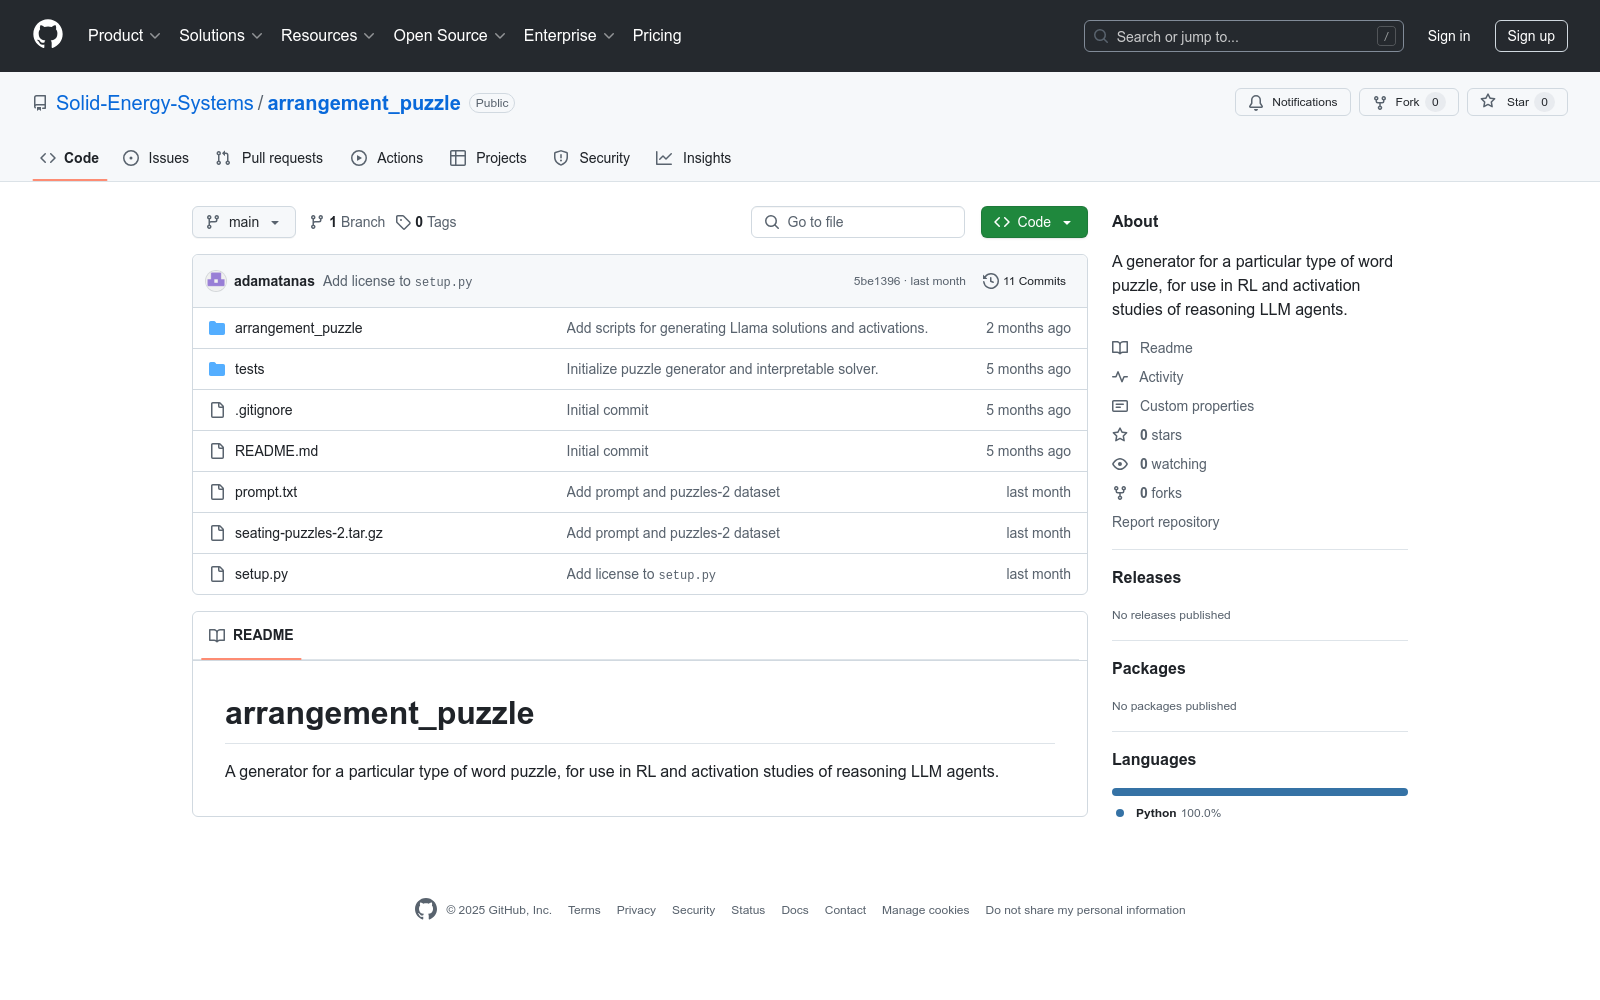This screenshot has width=1600, height=1000.
Task: Expand the Resources menu
Action: (x=328, y=35)
